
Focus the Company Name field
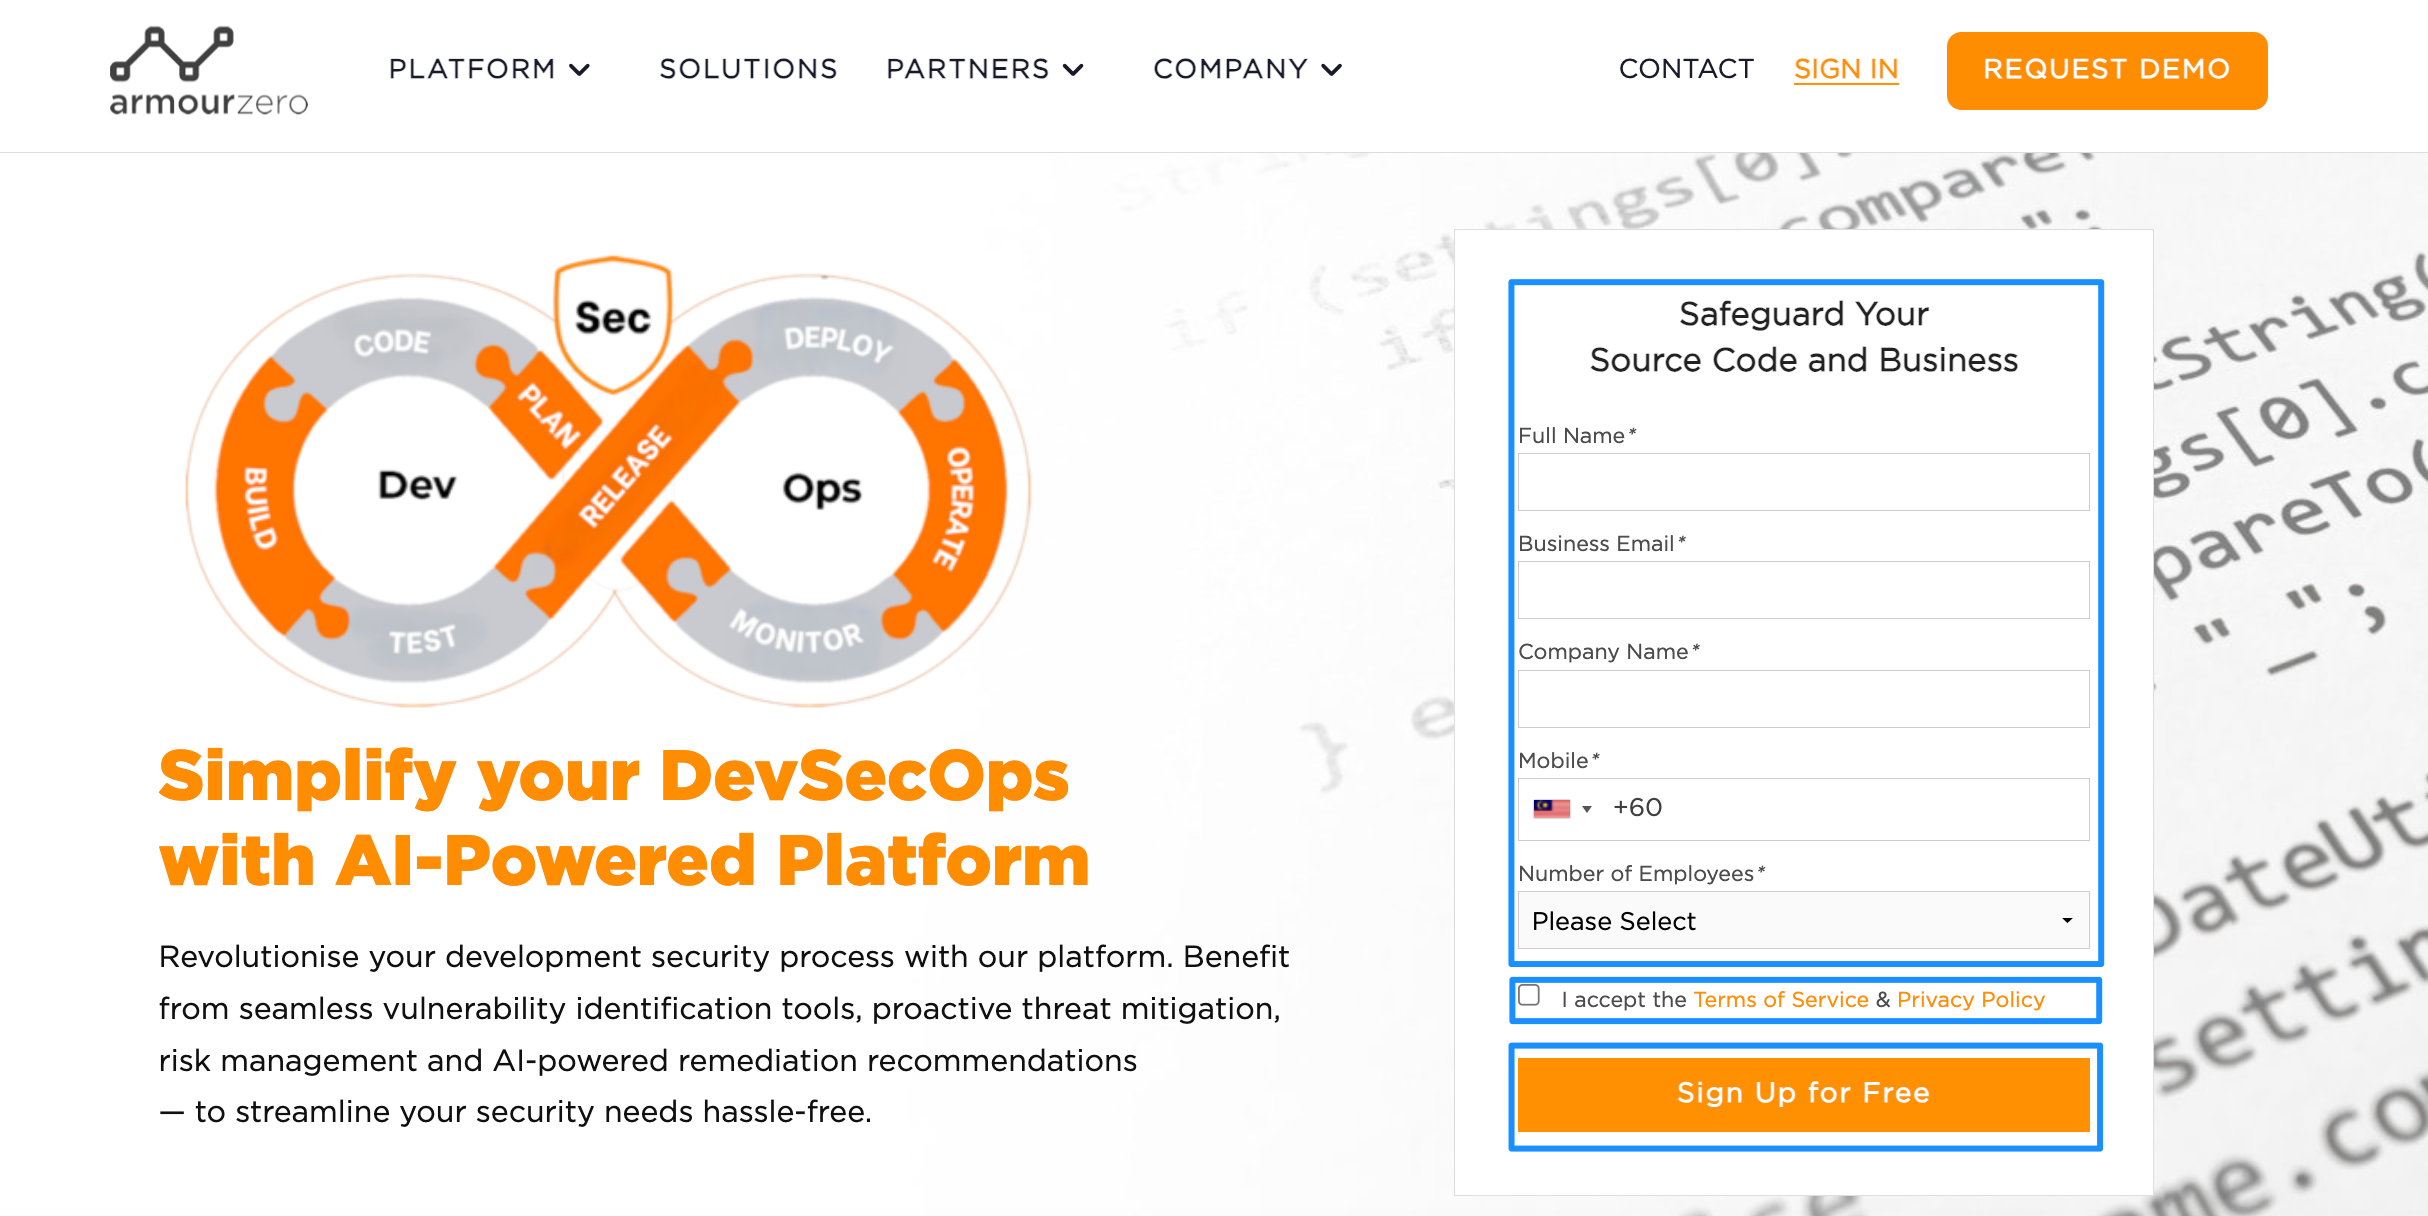pos(1803,698)
